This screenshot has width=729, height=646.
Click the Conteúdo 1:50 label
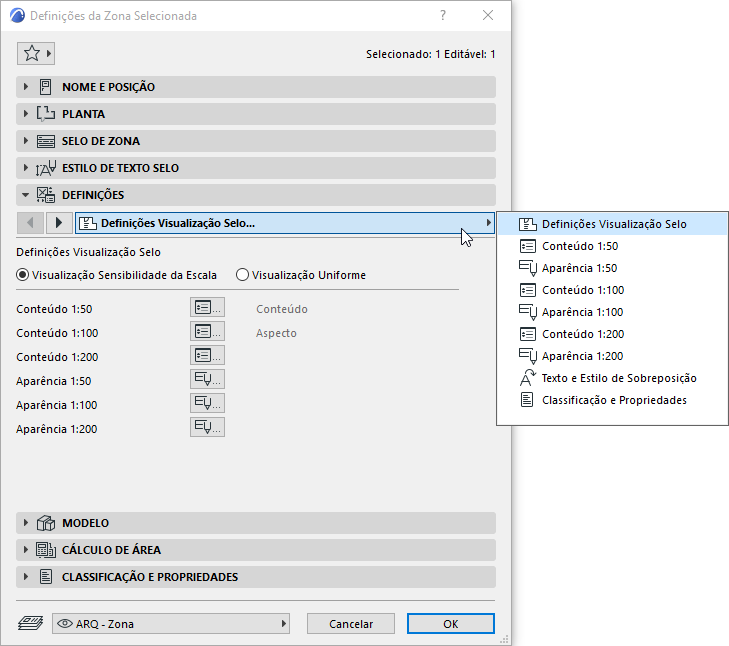[54, 309]
